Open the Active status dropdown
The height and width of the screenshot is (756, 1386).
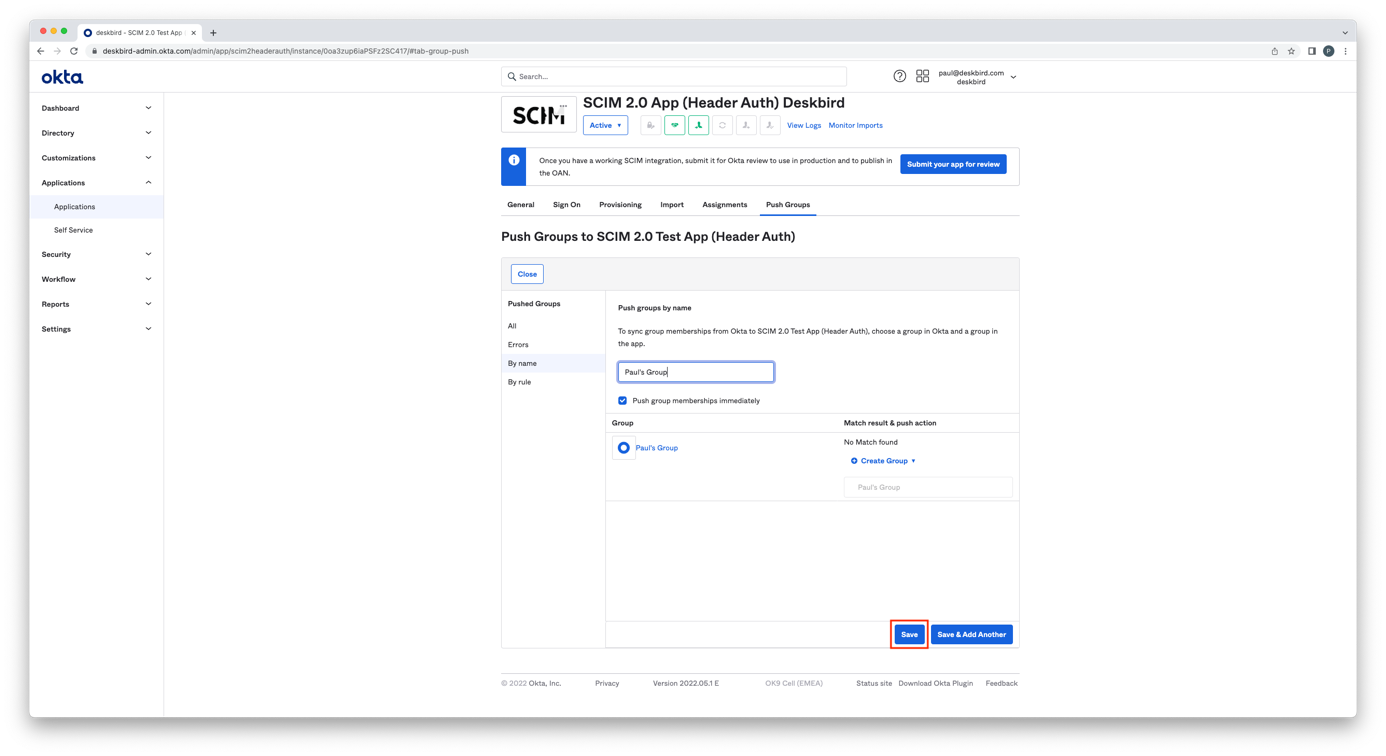(605, 125)
